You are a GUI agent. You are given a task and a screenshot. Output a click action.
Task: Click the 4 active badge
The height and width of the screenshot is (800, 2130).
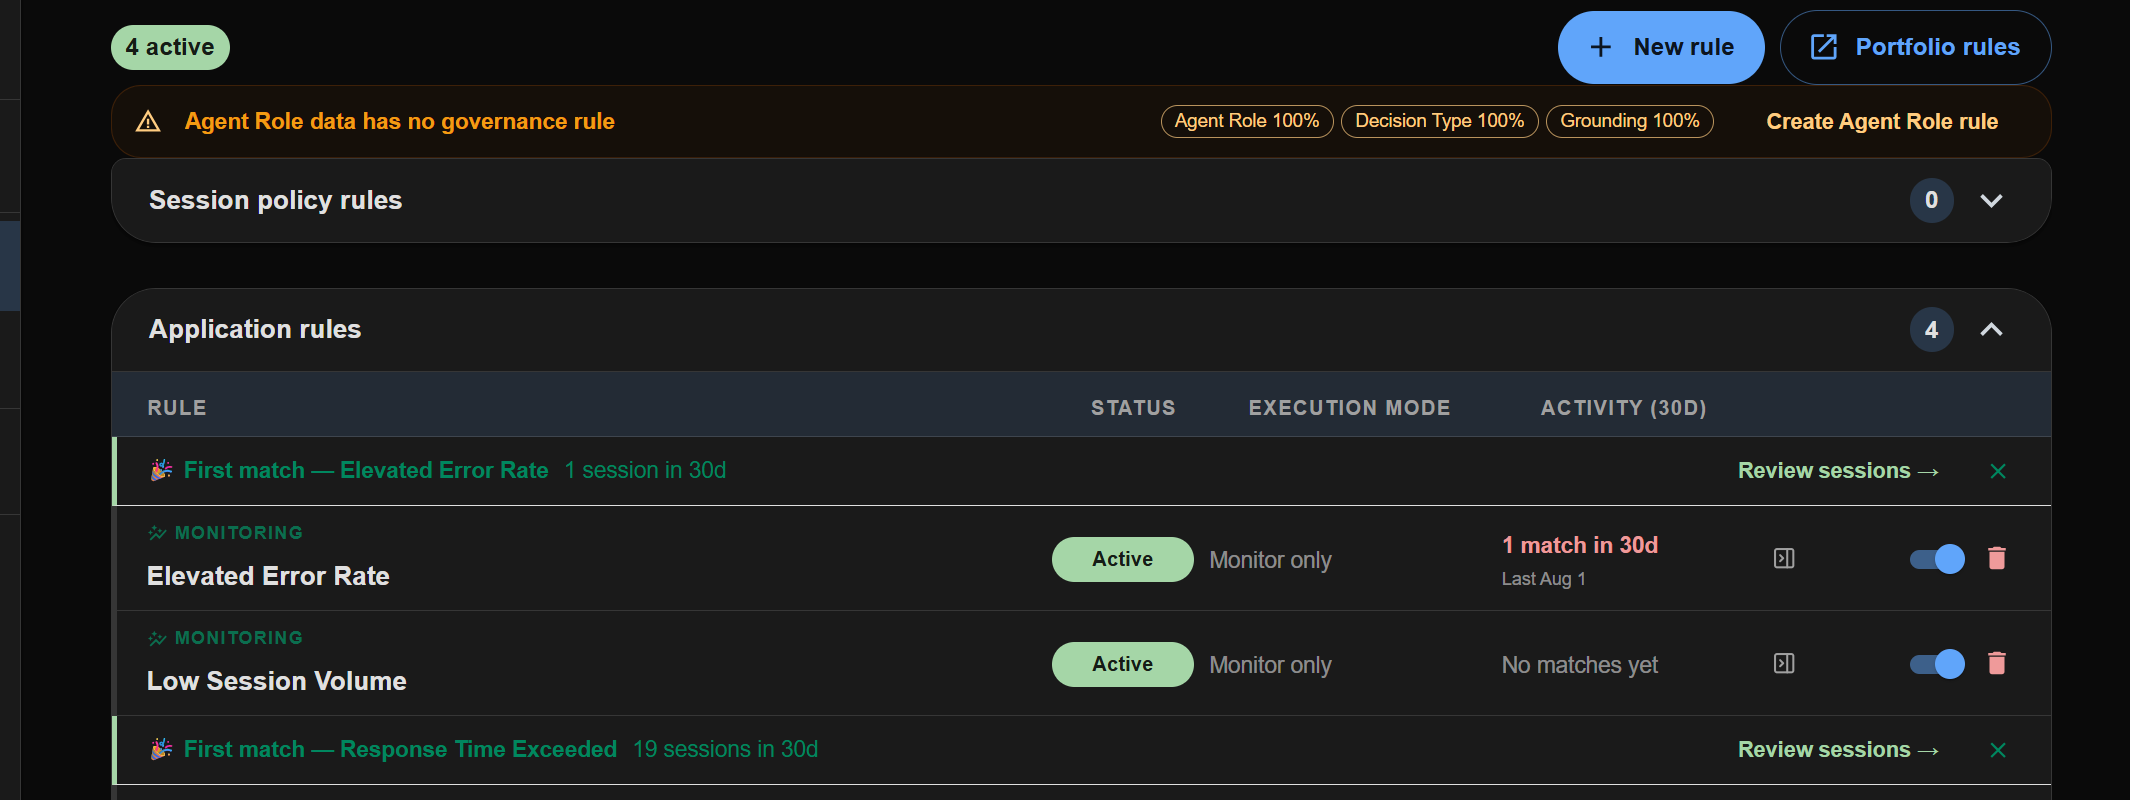(x=170, y=47)
